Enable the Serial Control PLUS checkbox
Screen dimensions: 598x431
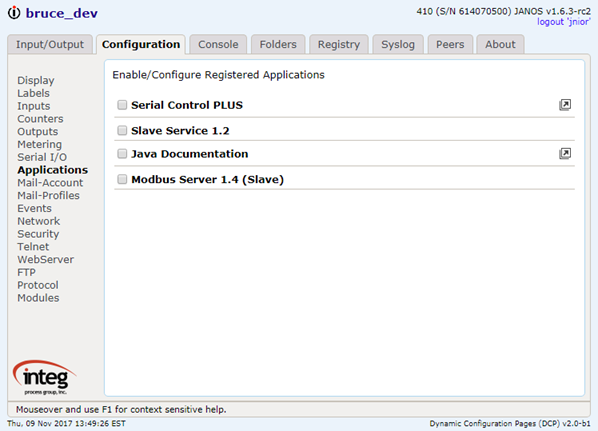point(122,105)
